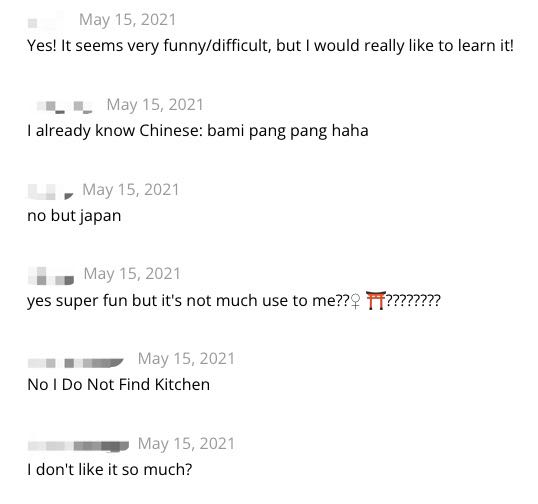This screenshot has width=538, height=504.
Task: Click date above 'I already know Chinese' comment
Action: pos(155,105)
